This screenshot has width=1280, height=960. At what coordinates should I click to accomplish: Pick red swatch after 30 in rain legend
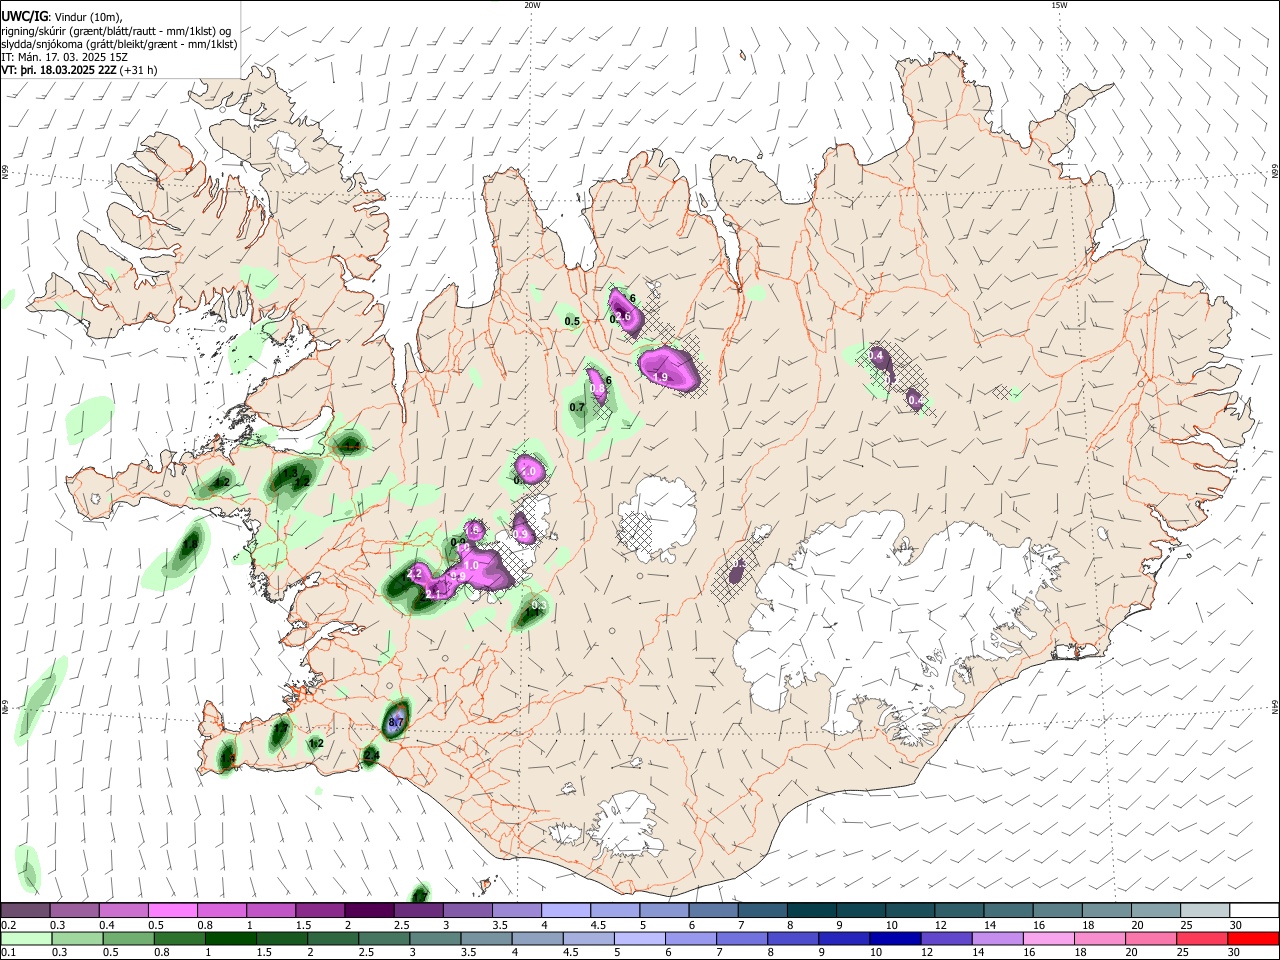[1253, 938]
